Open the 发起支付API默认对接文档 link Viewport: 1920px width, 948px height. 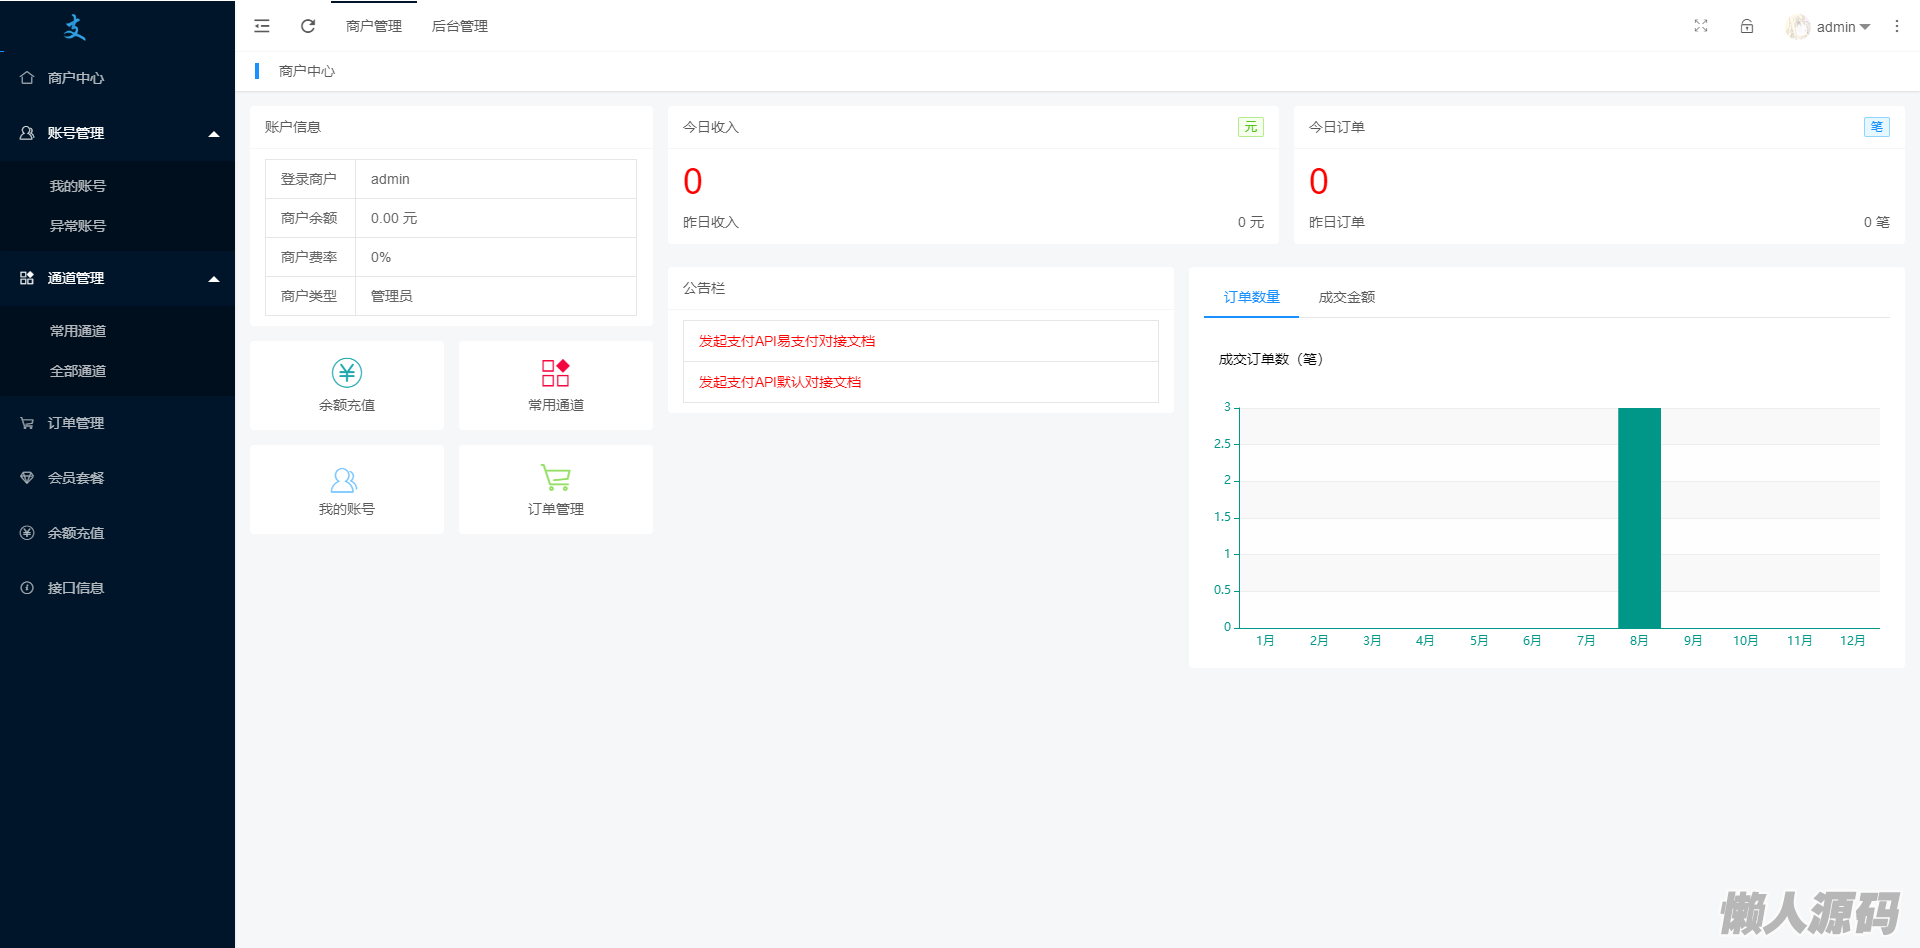click(780, 382)
